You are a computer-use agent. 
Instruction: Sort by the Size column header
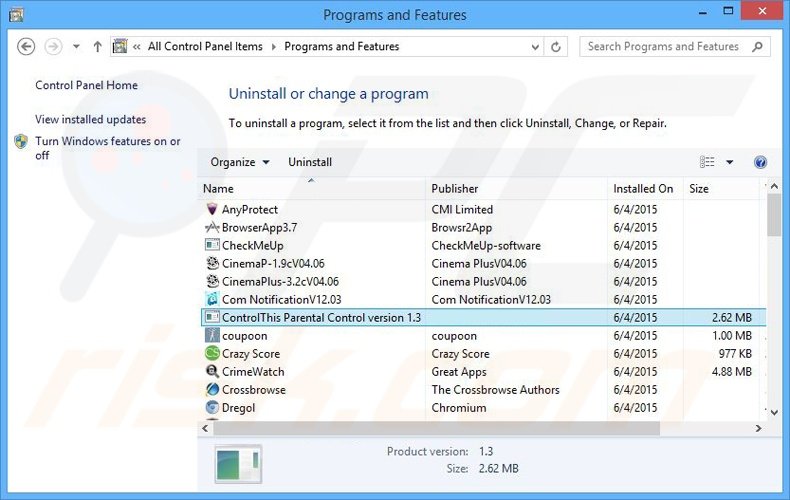(x=723, y=189)
